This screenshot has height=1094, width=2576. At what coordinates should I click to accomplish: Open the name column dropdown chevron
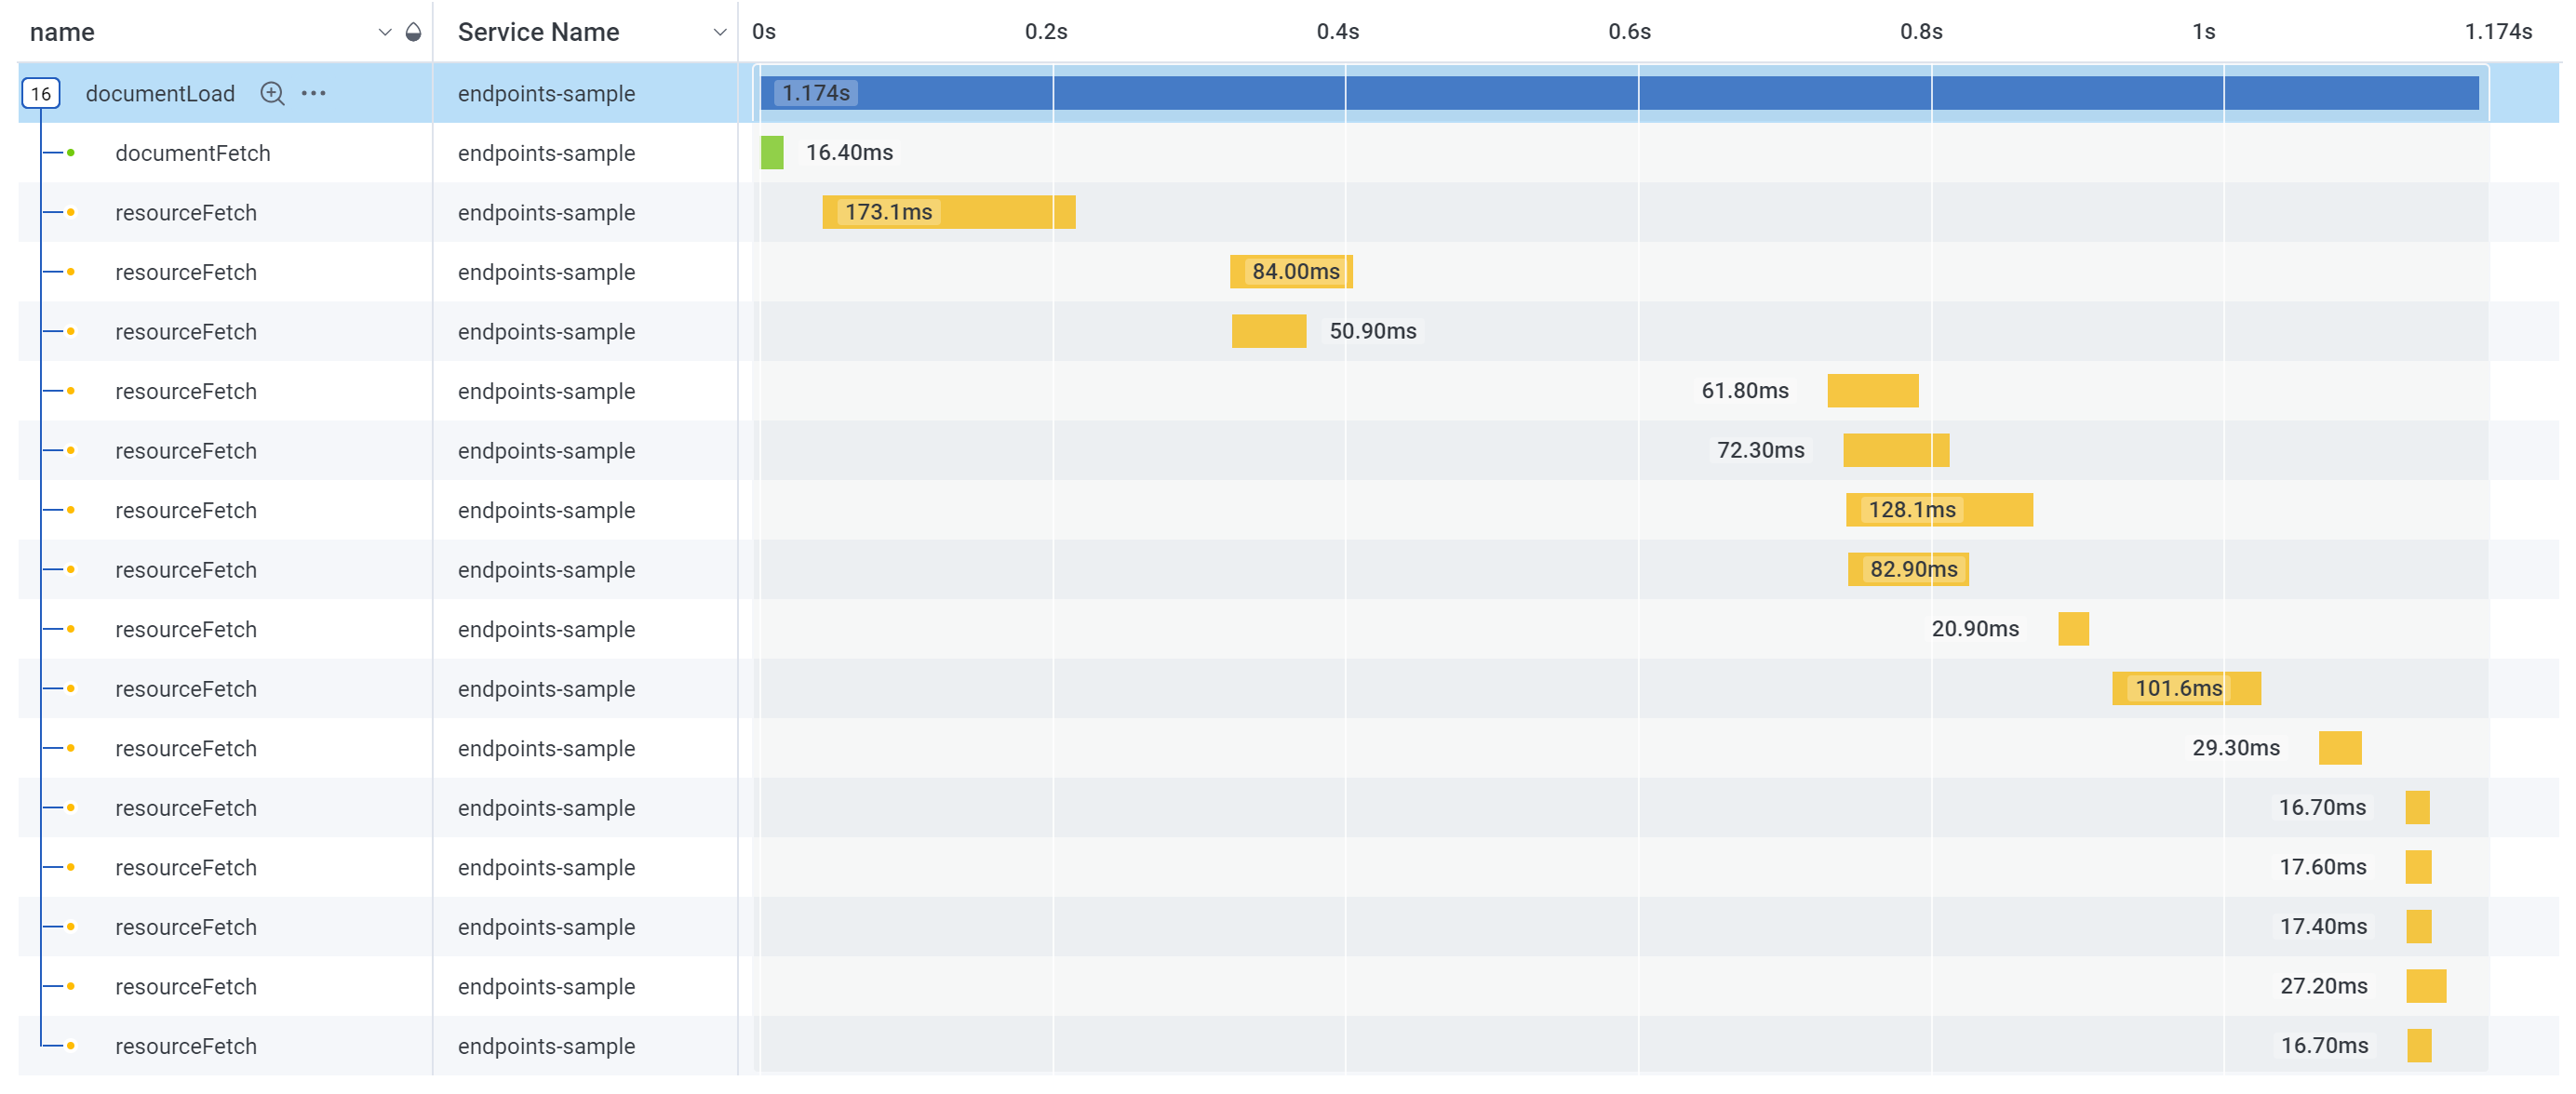(385, 32)
